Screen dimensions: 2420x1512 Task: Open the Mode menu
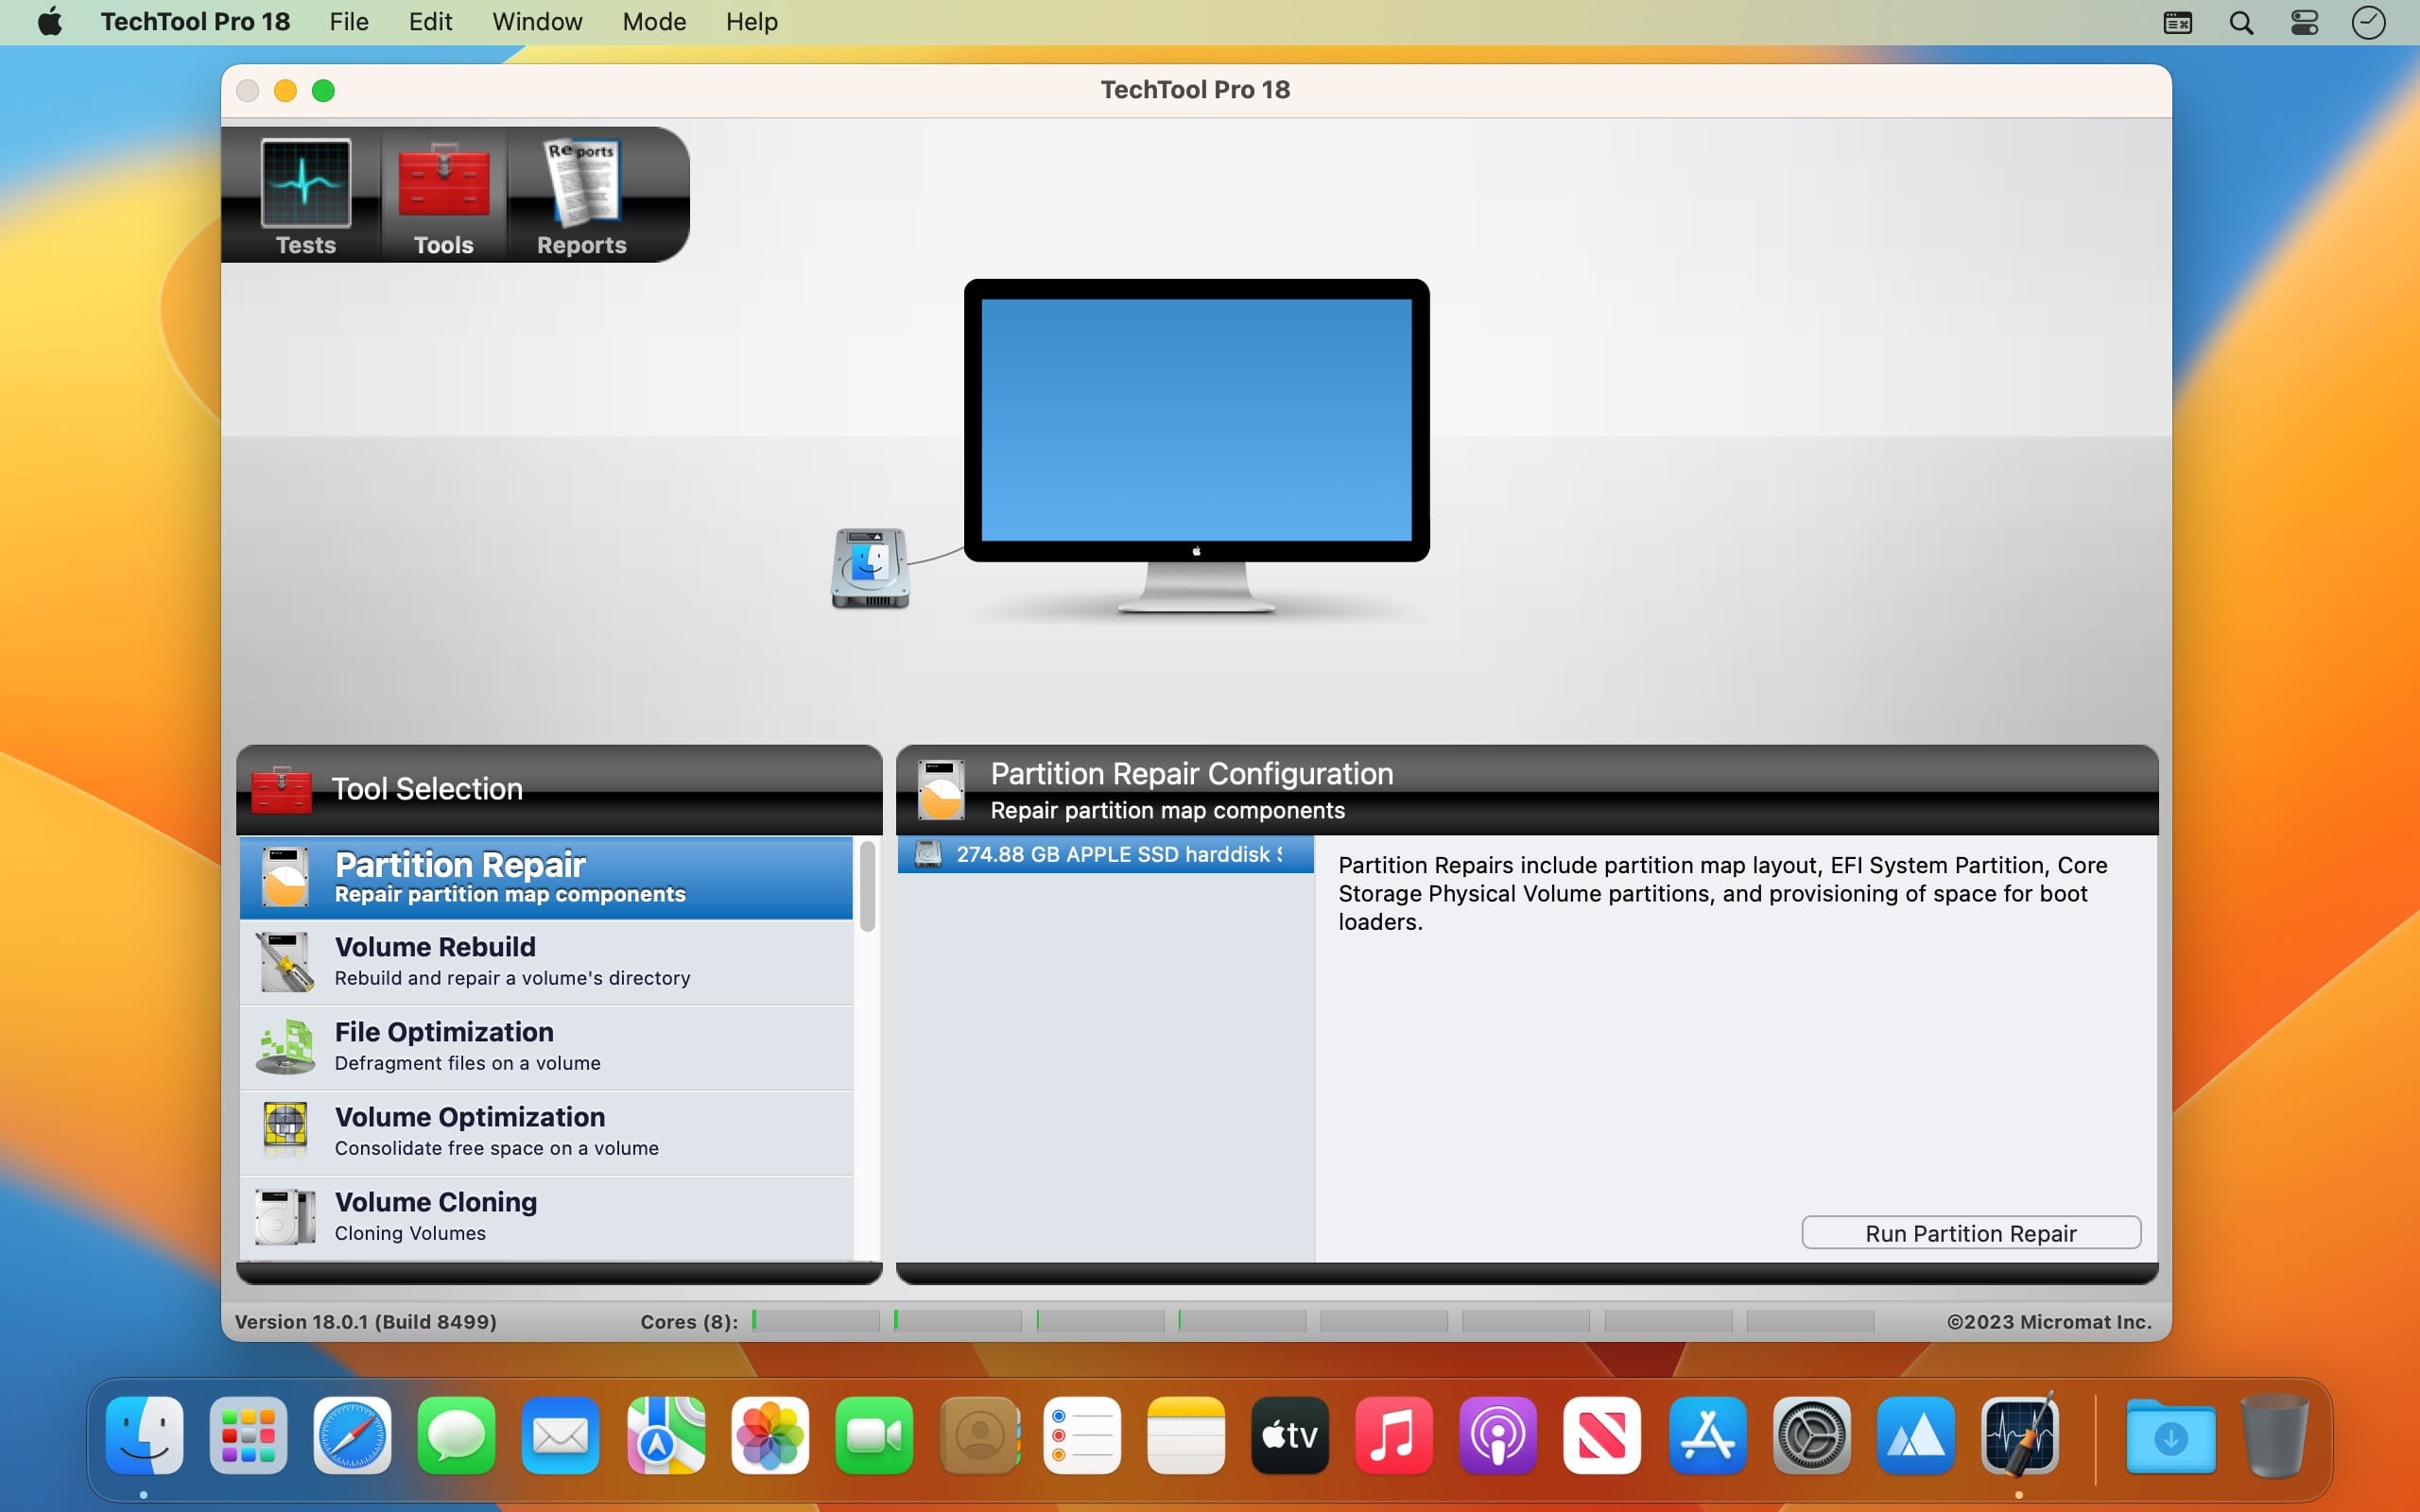click(x=654, y=22)
